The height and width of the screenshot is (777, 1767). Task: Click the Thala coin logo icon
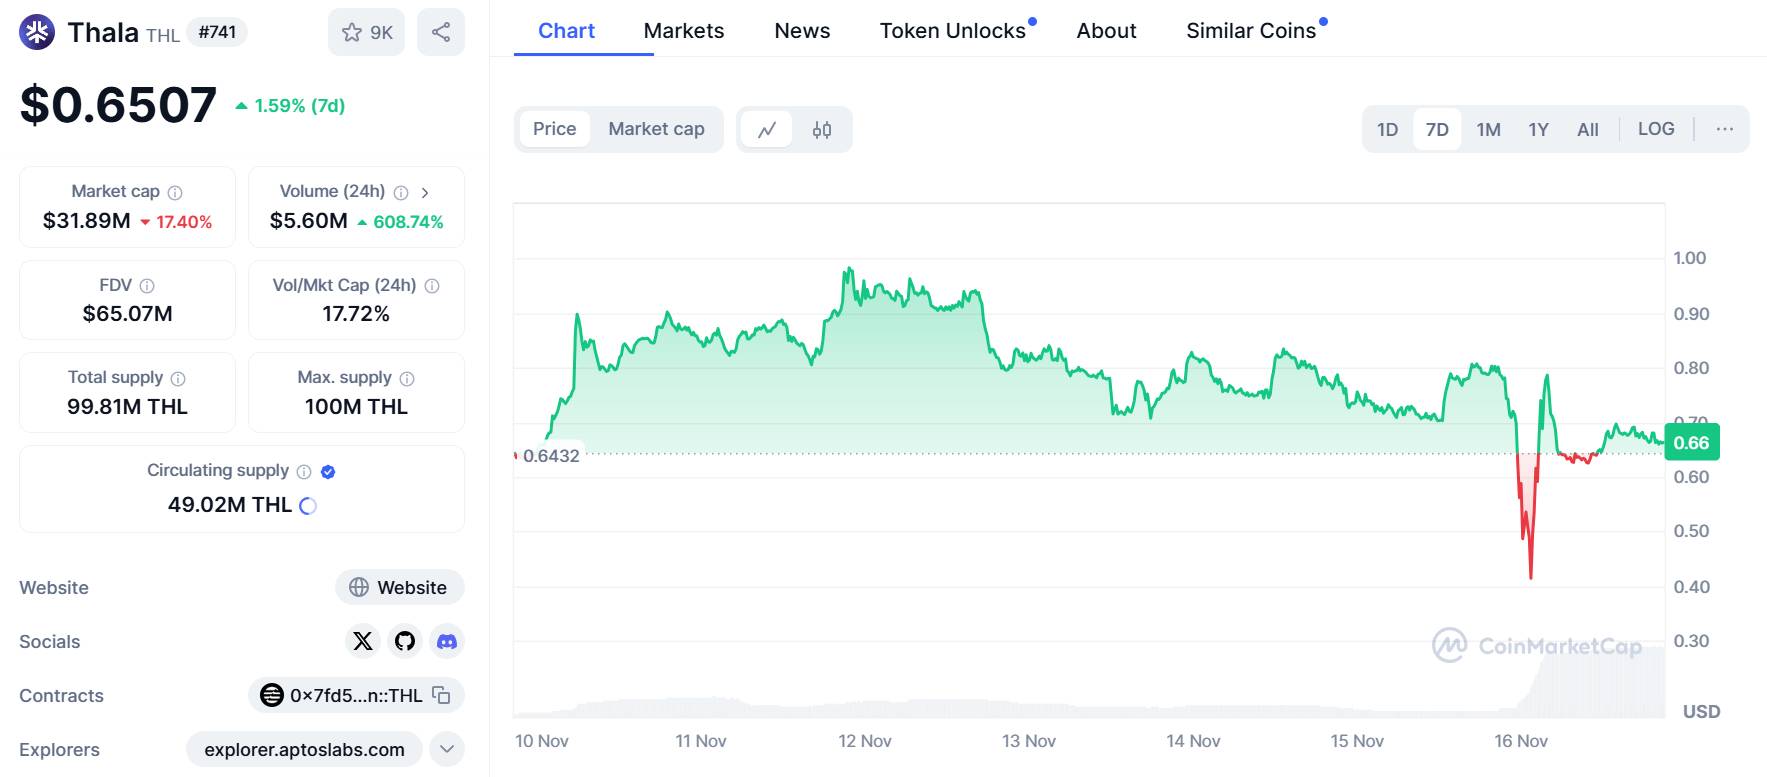tap(38, 32)
